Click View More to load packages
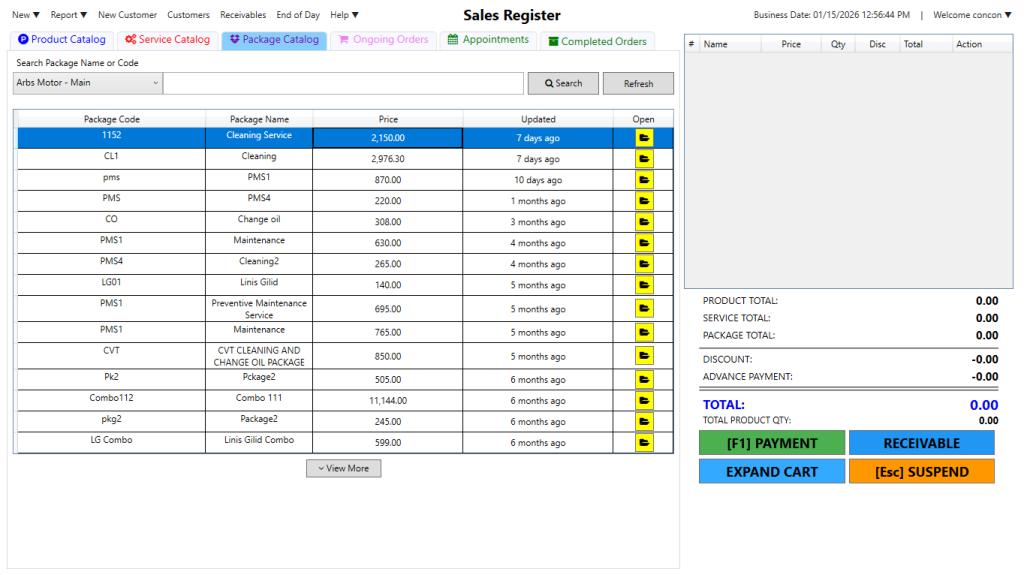This screenshot has height=575, width=1024. pyautogui.click(x=343, y=468)
